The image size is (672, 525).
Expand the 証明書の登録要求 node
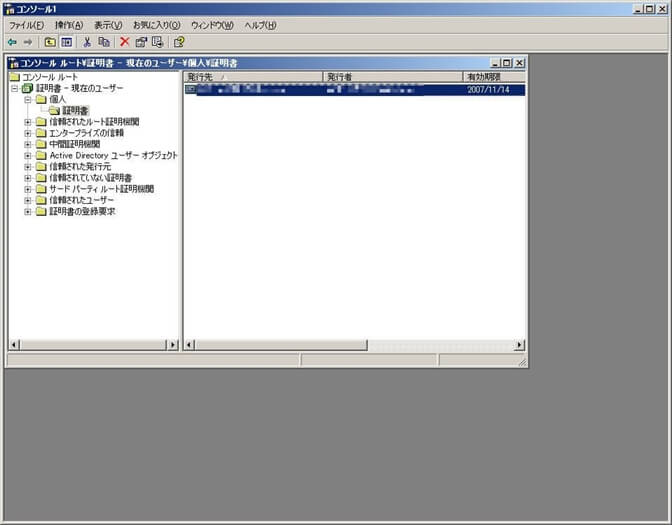coord(28,211)
